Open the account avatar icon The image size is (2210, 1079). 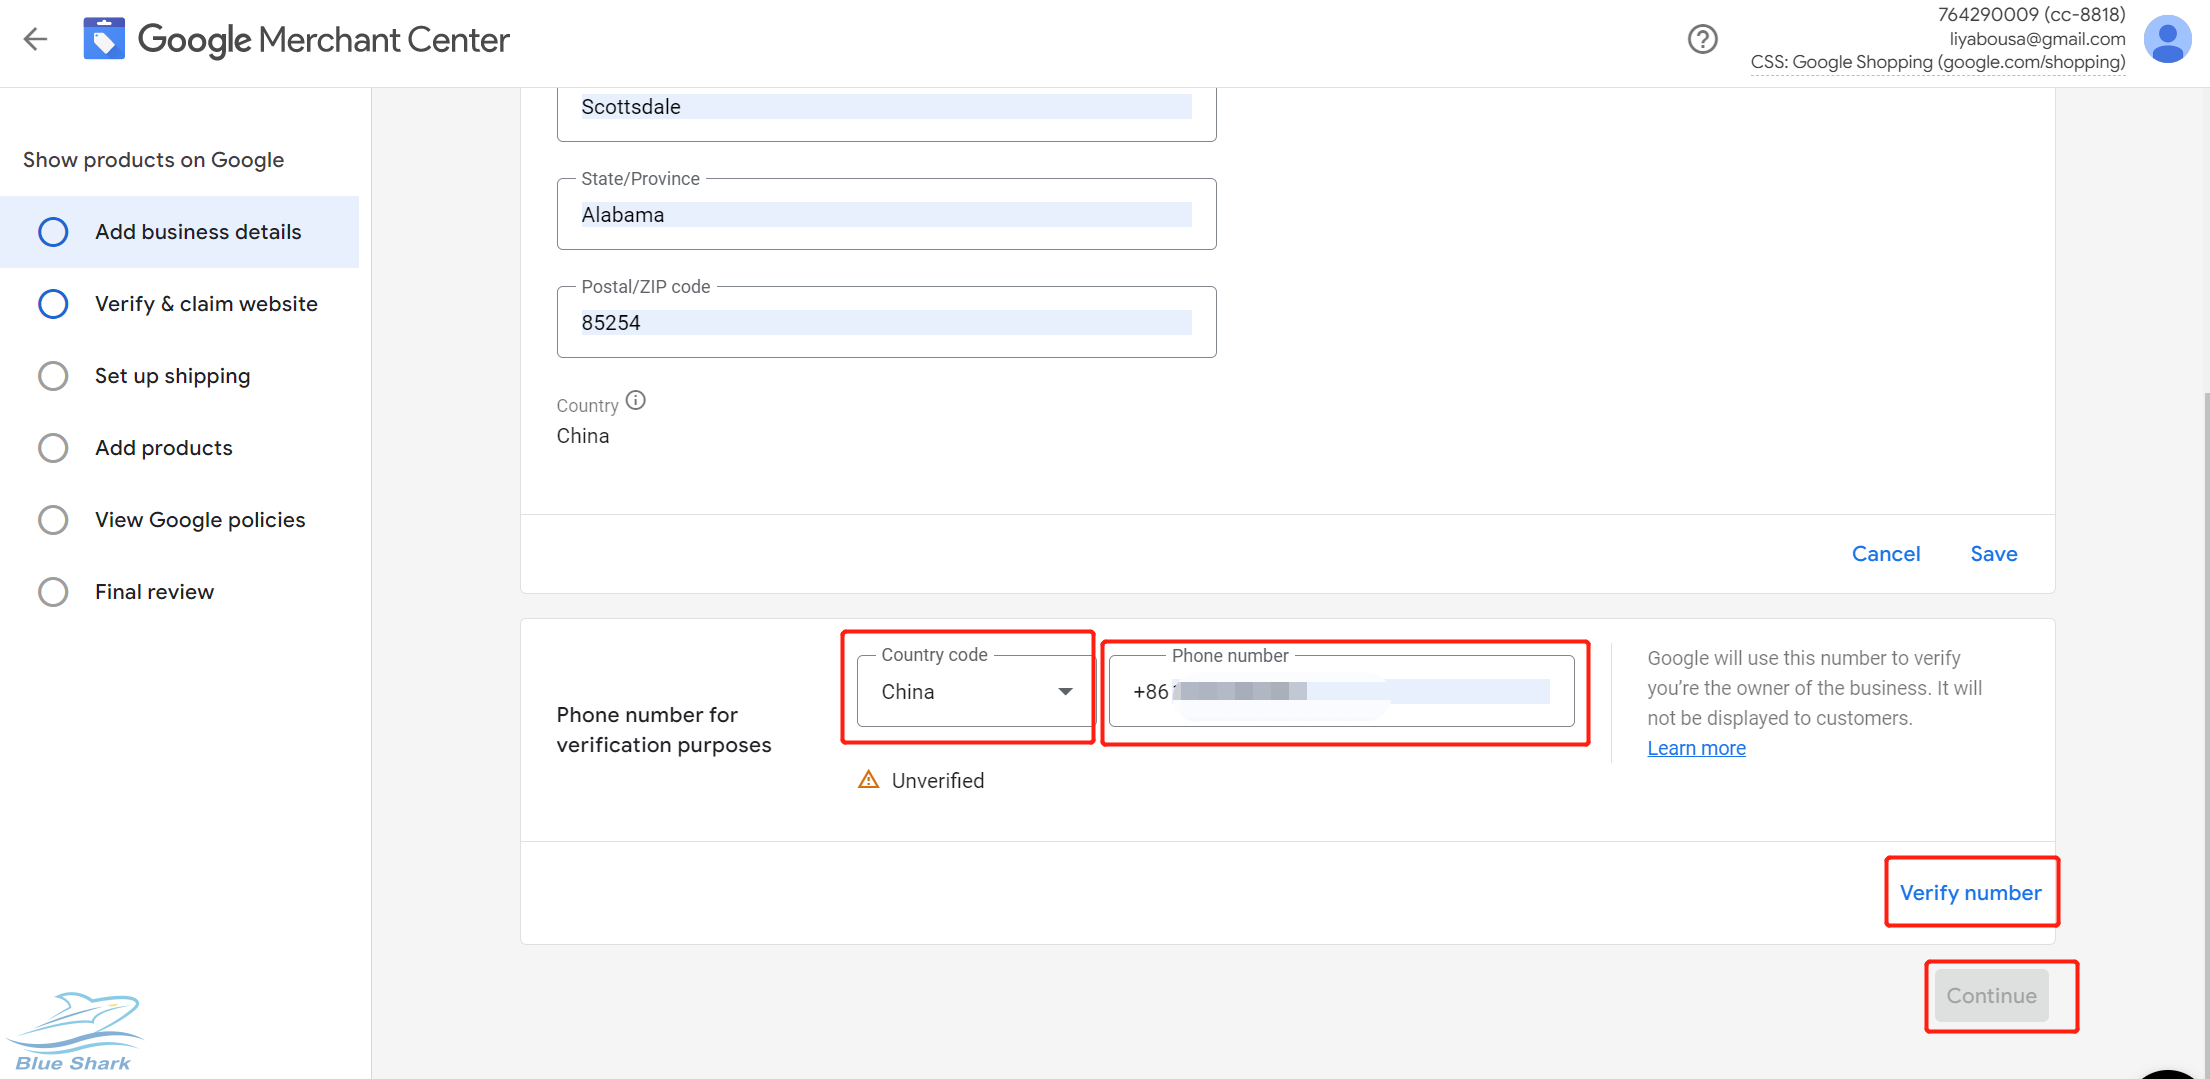point(2167,40)
